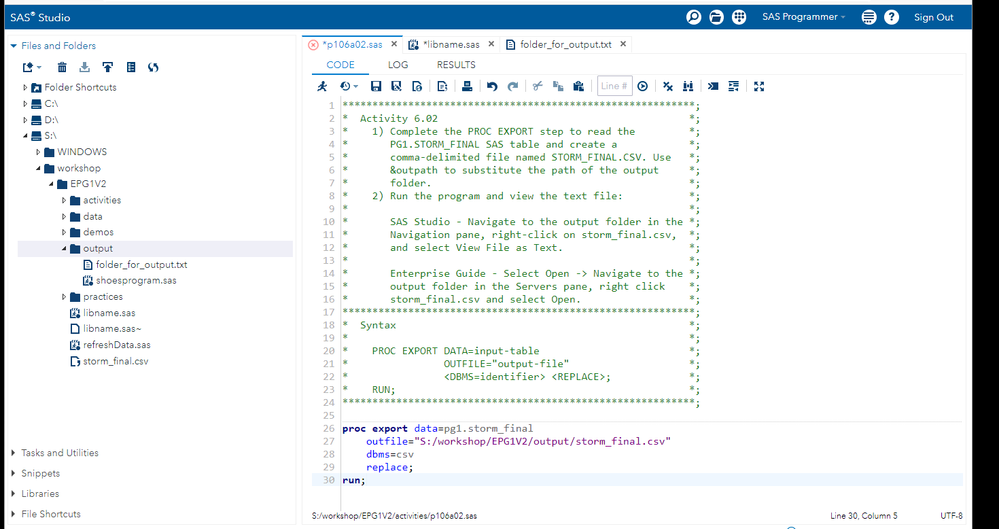Click the upload files icon
The width and height of the screenshot is (999, 529).
pos(108,67)
